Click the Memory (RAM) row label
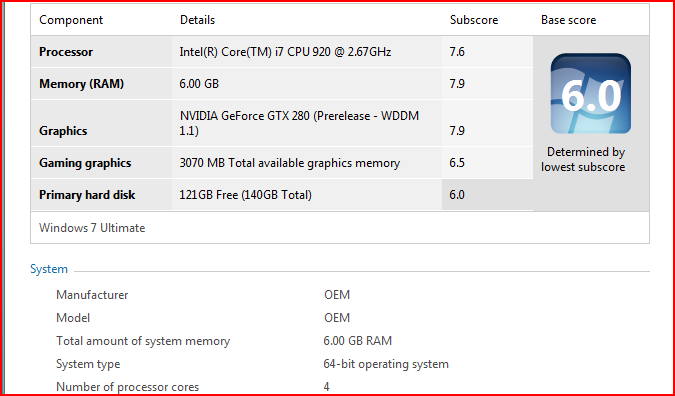Image resolution: width=675 pixels, height=396 pixels. (81, 84)
